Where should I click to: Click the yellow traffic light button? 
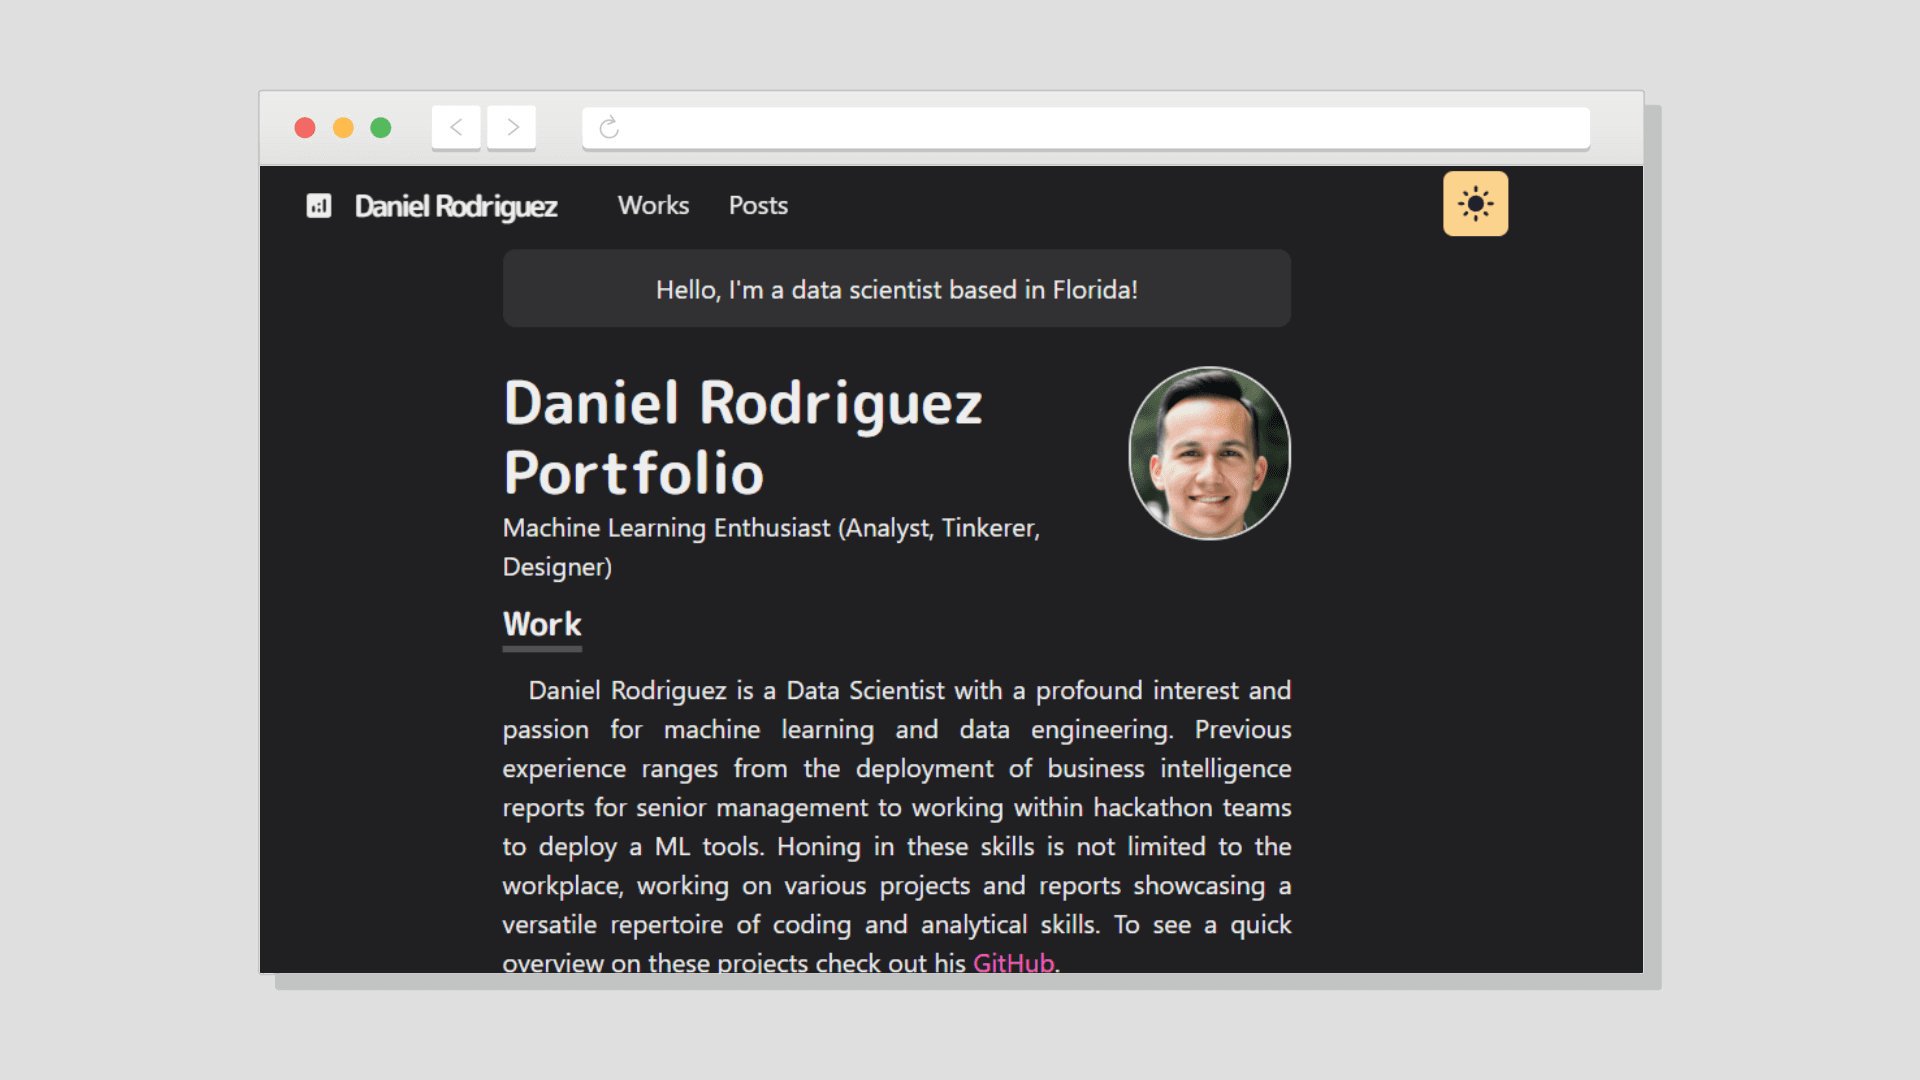pyautogui.click(x=343, y=128)
